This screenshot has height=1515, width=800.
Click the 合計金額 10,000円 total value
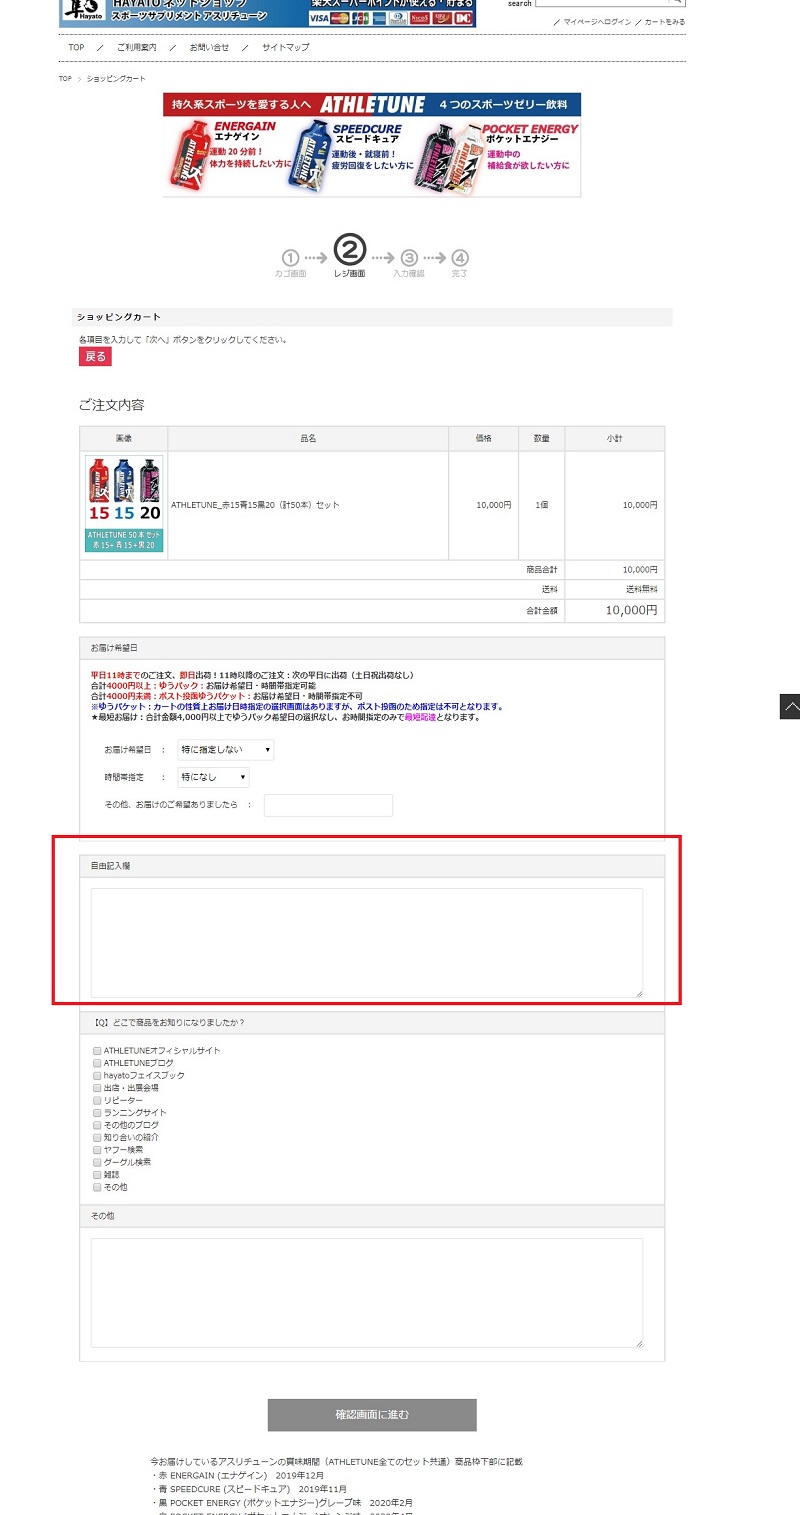tap(632, 610)
